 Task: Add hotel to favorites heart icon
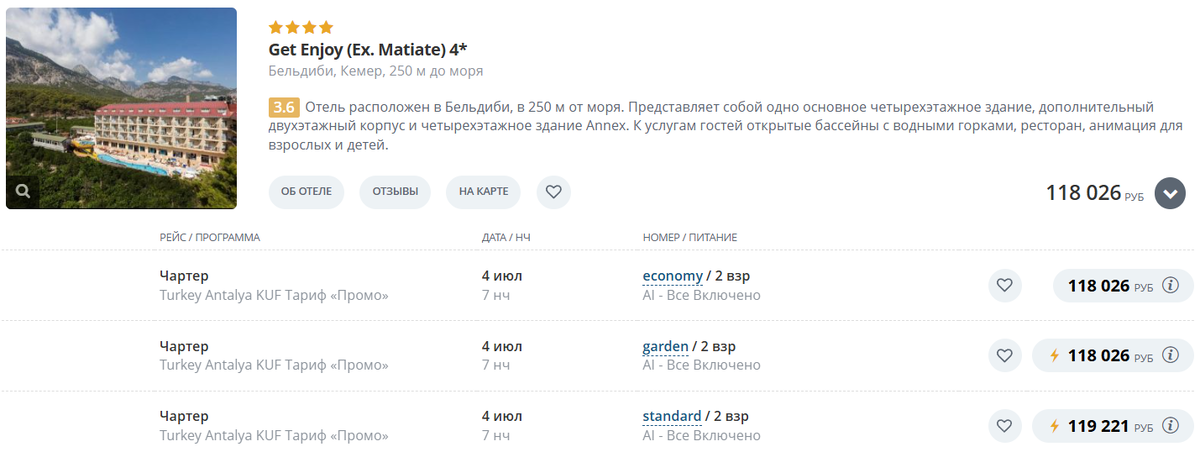coord(553,192)
